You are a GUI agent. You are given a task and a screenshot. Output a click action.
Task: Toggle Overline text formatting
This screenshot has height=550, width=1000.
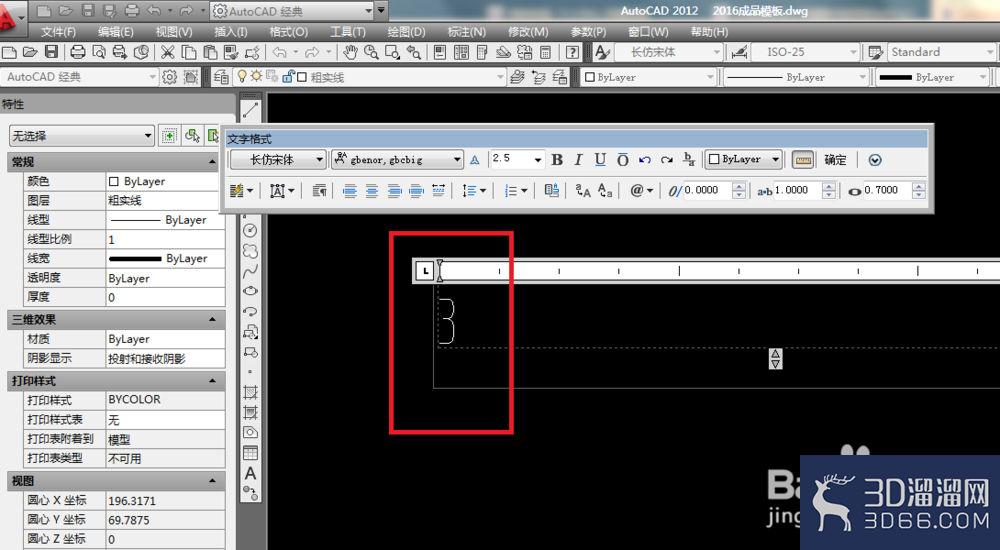[x=622, y=160]
